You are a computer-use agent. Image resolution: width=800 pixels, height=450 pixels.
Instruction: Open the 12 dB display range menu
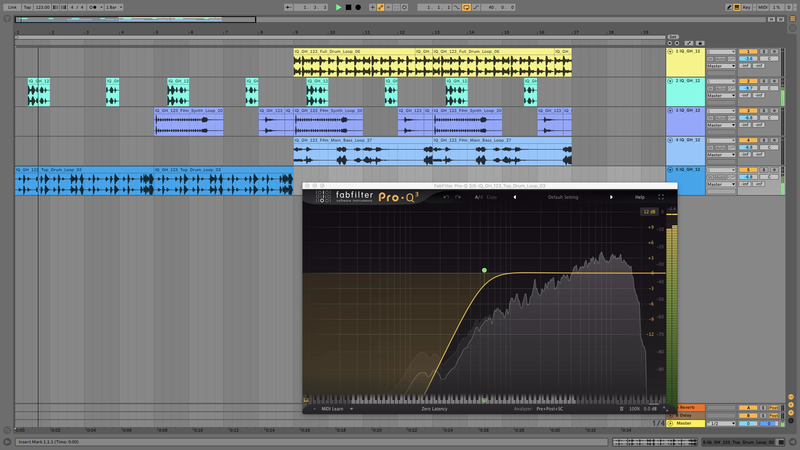[x=648, y=212]
